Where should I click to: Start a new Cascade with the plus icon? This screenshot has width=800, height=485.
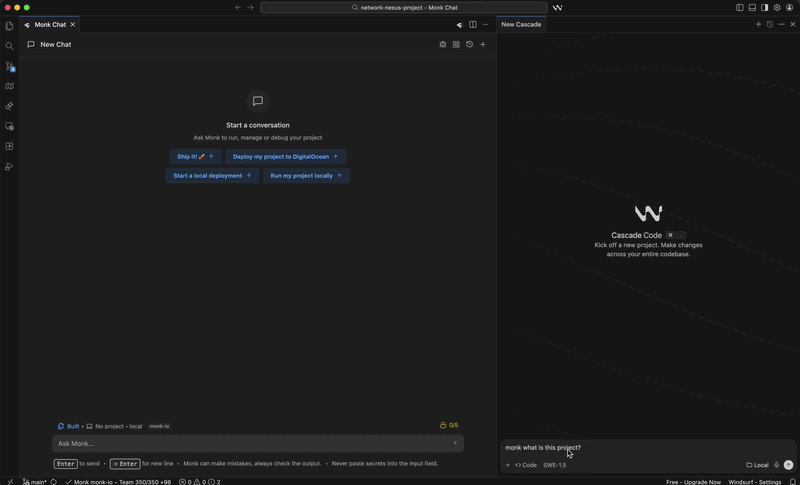tap(758, 24)
